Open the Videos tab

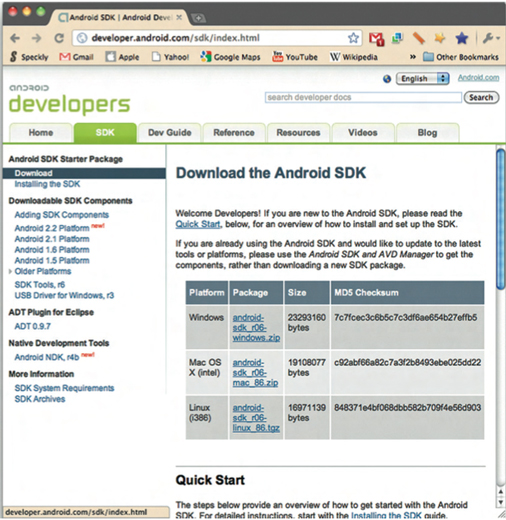pos(363,133)
